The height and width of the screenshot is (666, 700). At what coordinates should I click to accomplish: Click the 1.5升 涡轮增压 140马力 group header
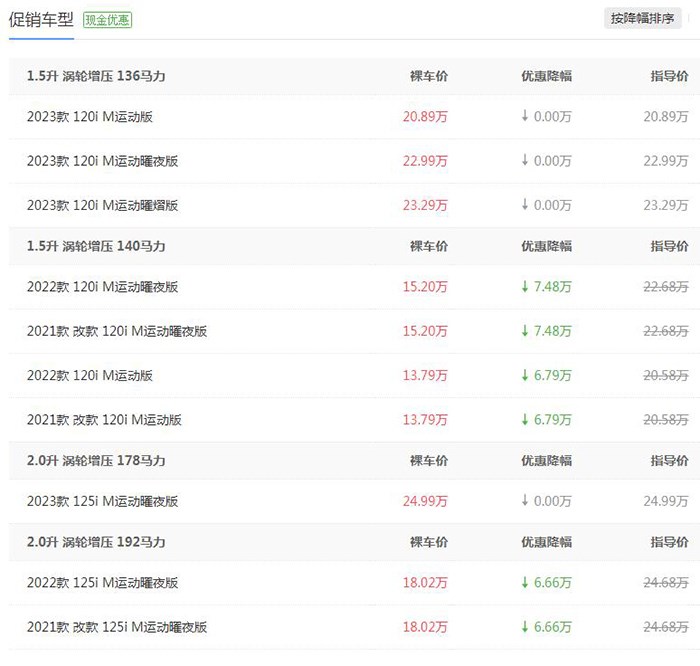[96, 246]
